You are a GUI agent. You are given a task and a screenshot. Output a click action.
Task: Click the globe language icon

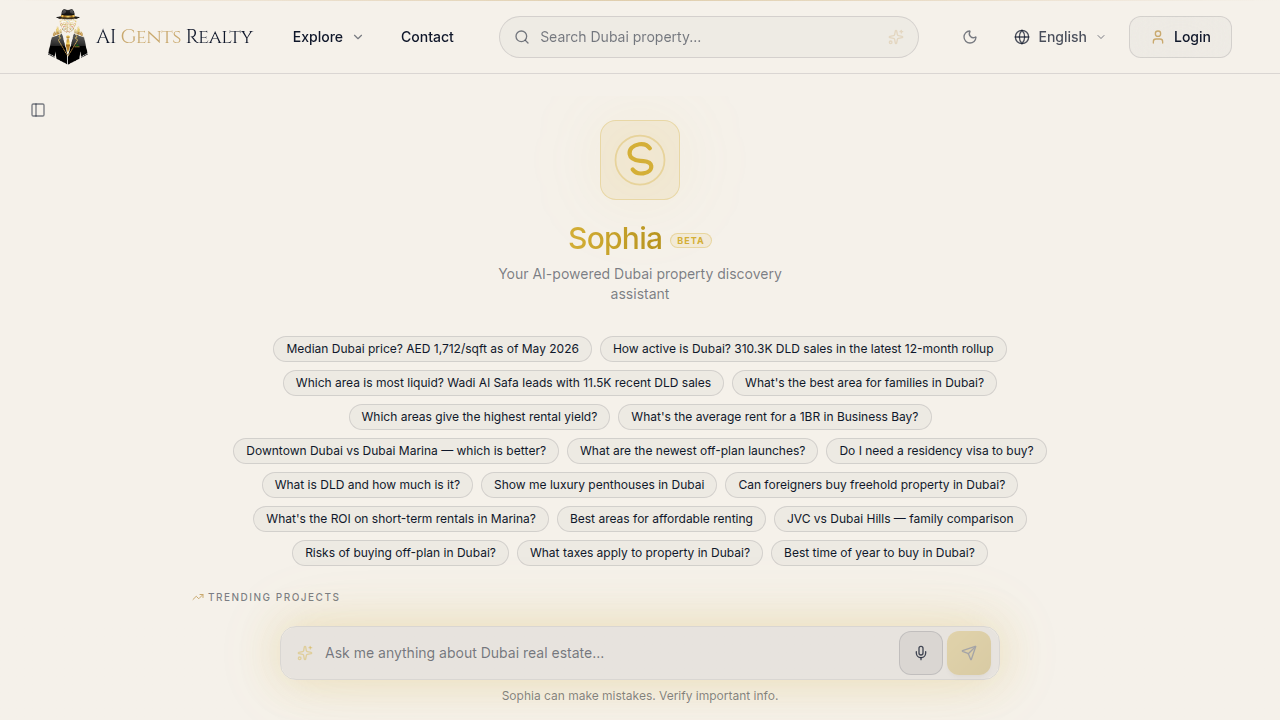click(1022, 37)
